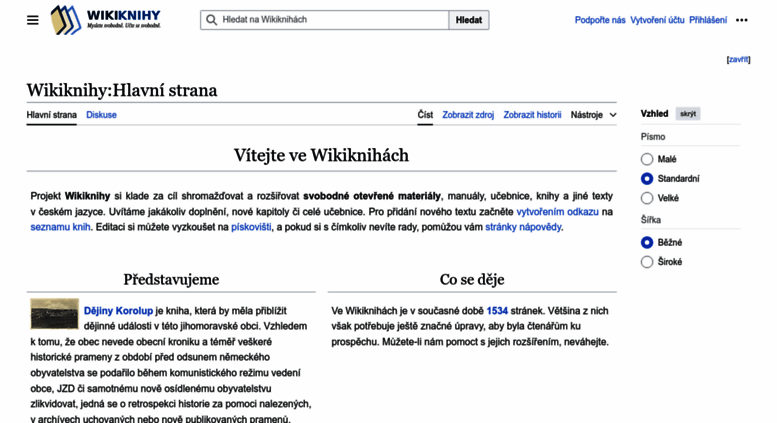Expand the Nástroje dropdown
Viewport: 777px width, 423px height.
[593, 115]
